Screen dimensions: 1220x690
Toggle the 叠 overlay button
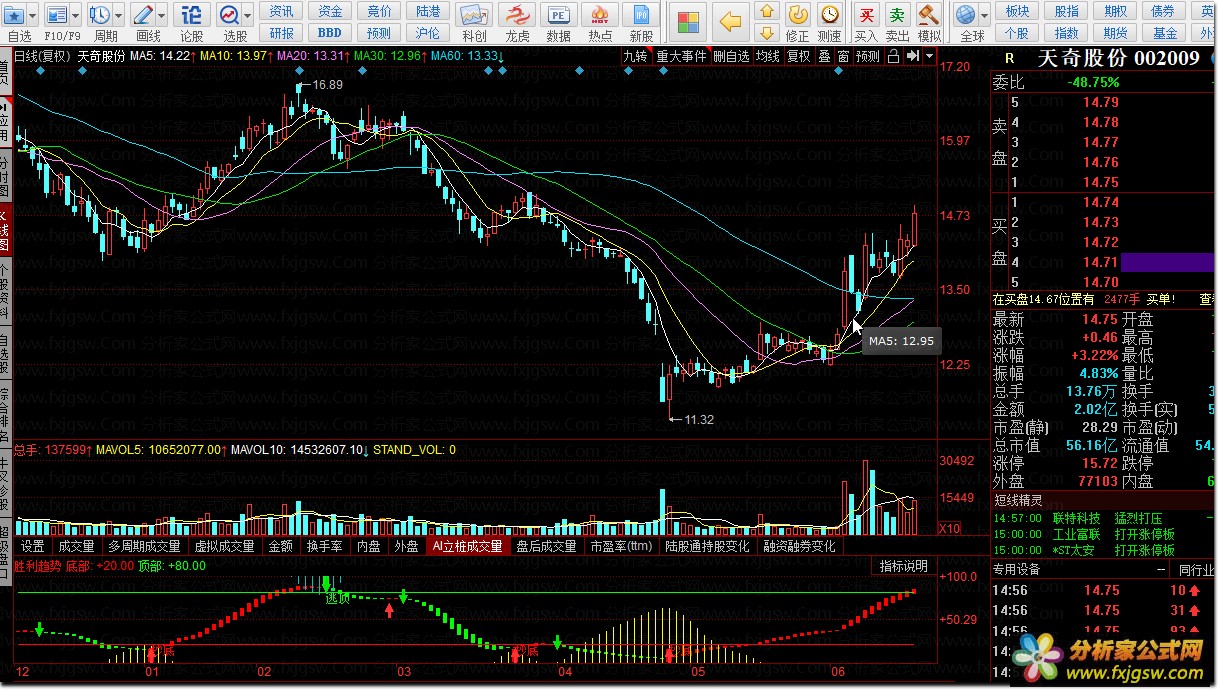click(x=824, y=57)
